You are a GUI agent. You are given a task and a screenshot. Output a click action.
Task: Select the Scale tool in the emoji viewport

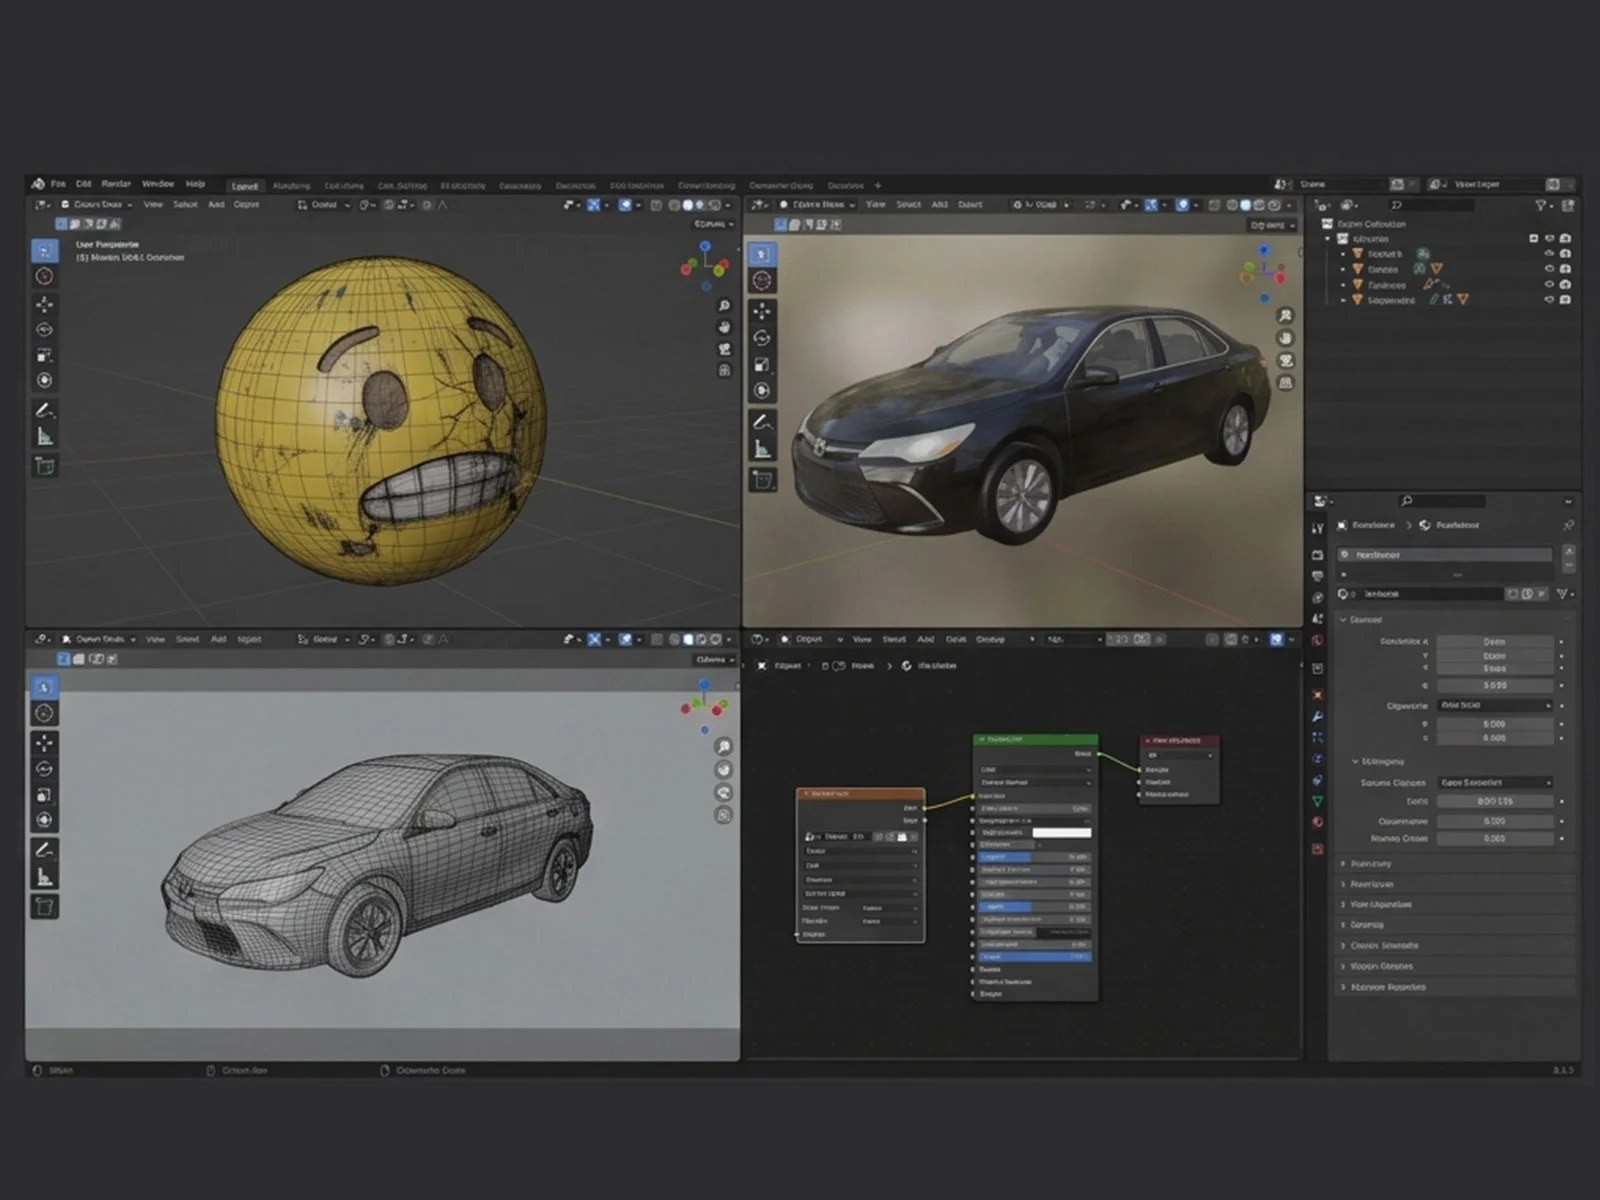pos(45,355)
